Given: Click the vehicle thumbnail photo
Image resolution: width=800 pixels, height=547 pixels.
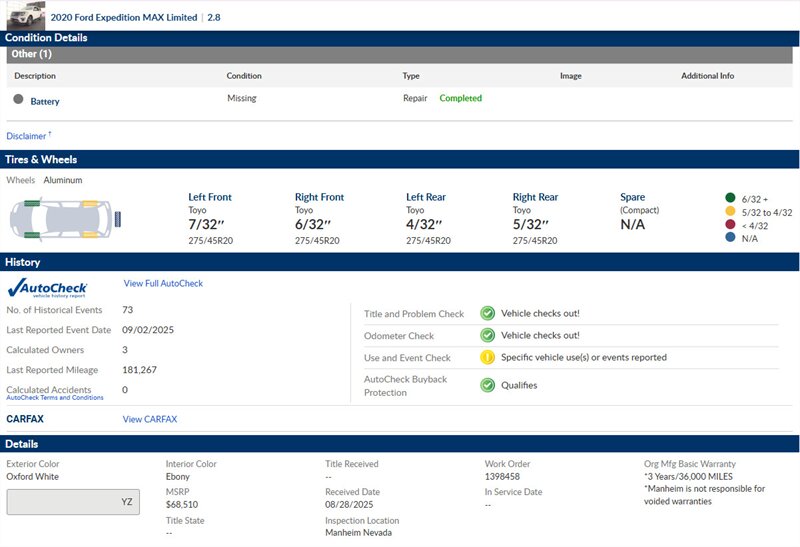Looking at the screenshot, I should point(25,15).
